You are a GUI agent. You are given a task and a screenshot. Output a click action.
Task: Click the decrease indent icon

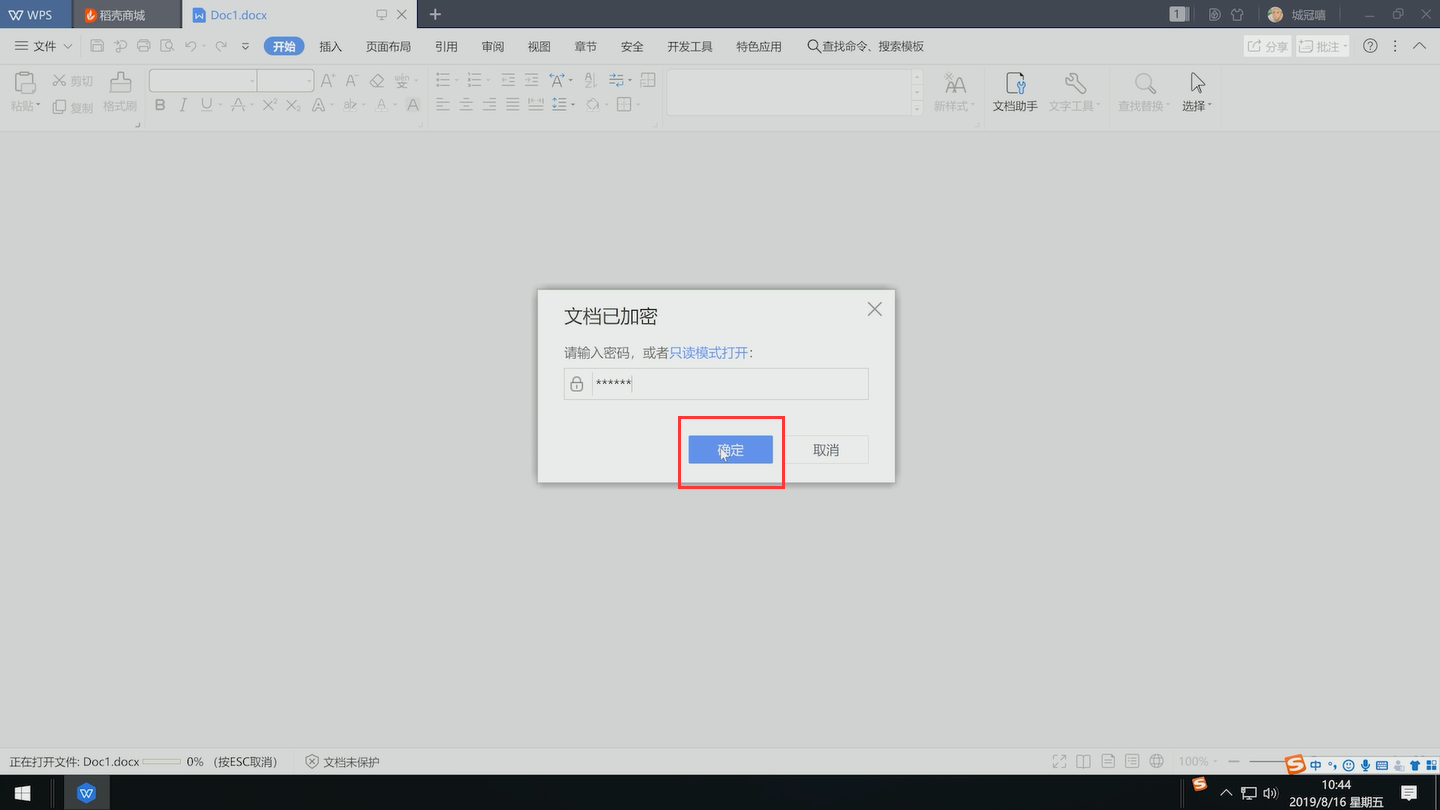pyautogui.click(x=508, y=81)
